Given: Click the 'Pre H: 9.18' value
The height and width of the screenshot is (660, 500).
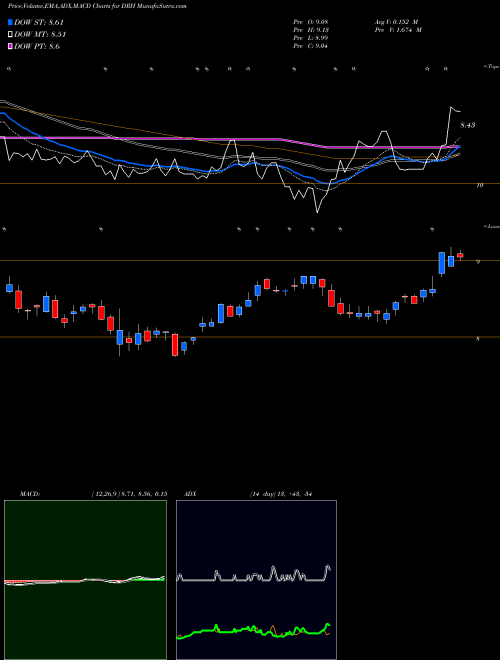Looking at the screenshot, I should pos(311,30).
